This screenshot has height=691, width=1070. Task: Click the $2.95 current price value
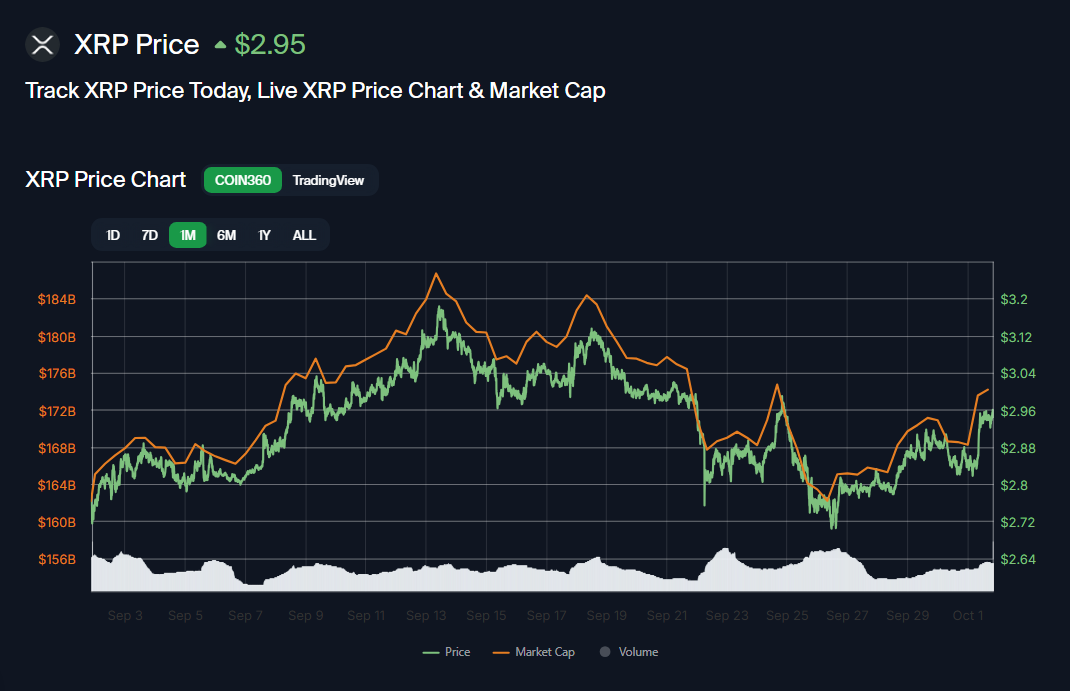[x=270, y=45]
